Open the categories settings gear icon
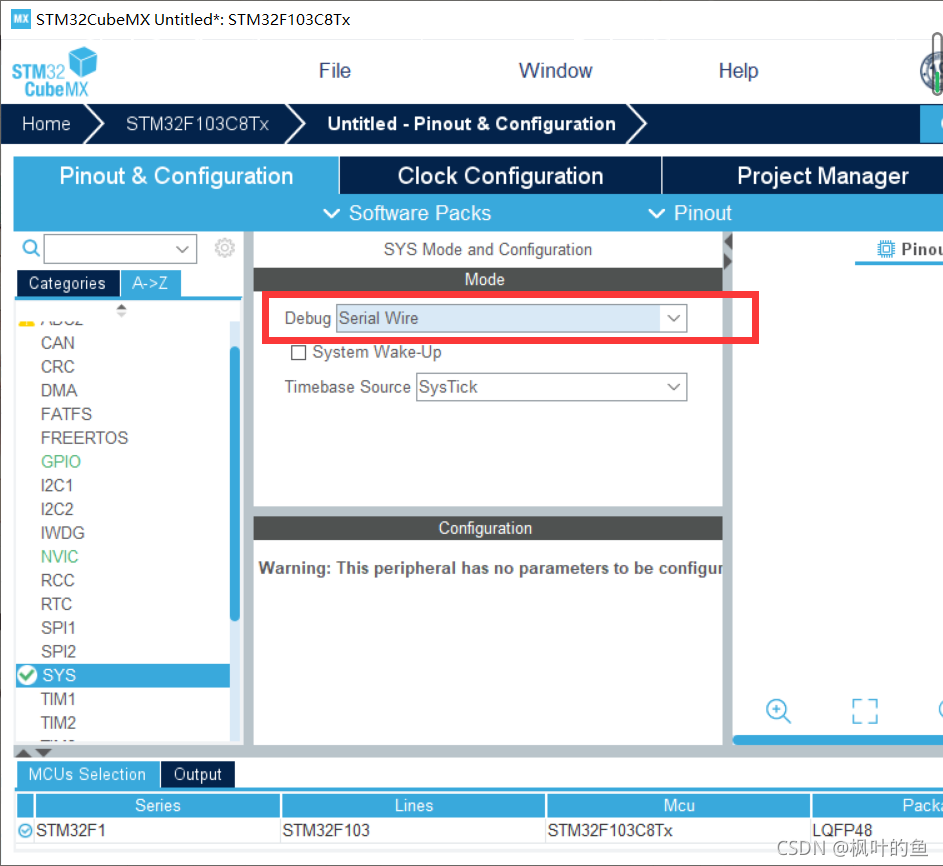Screen dimensions: 943x866 pyautogui.click(x=224, y=247)
